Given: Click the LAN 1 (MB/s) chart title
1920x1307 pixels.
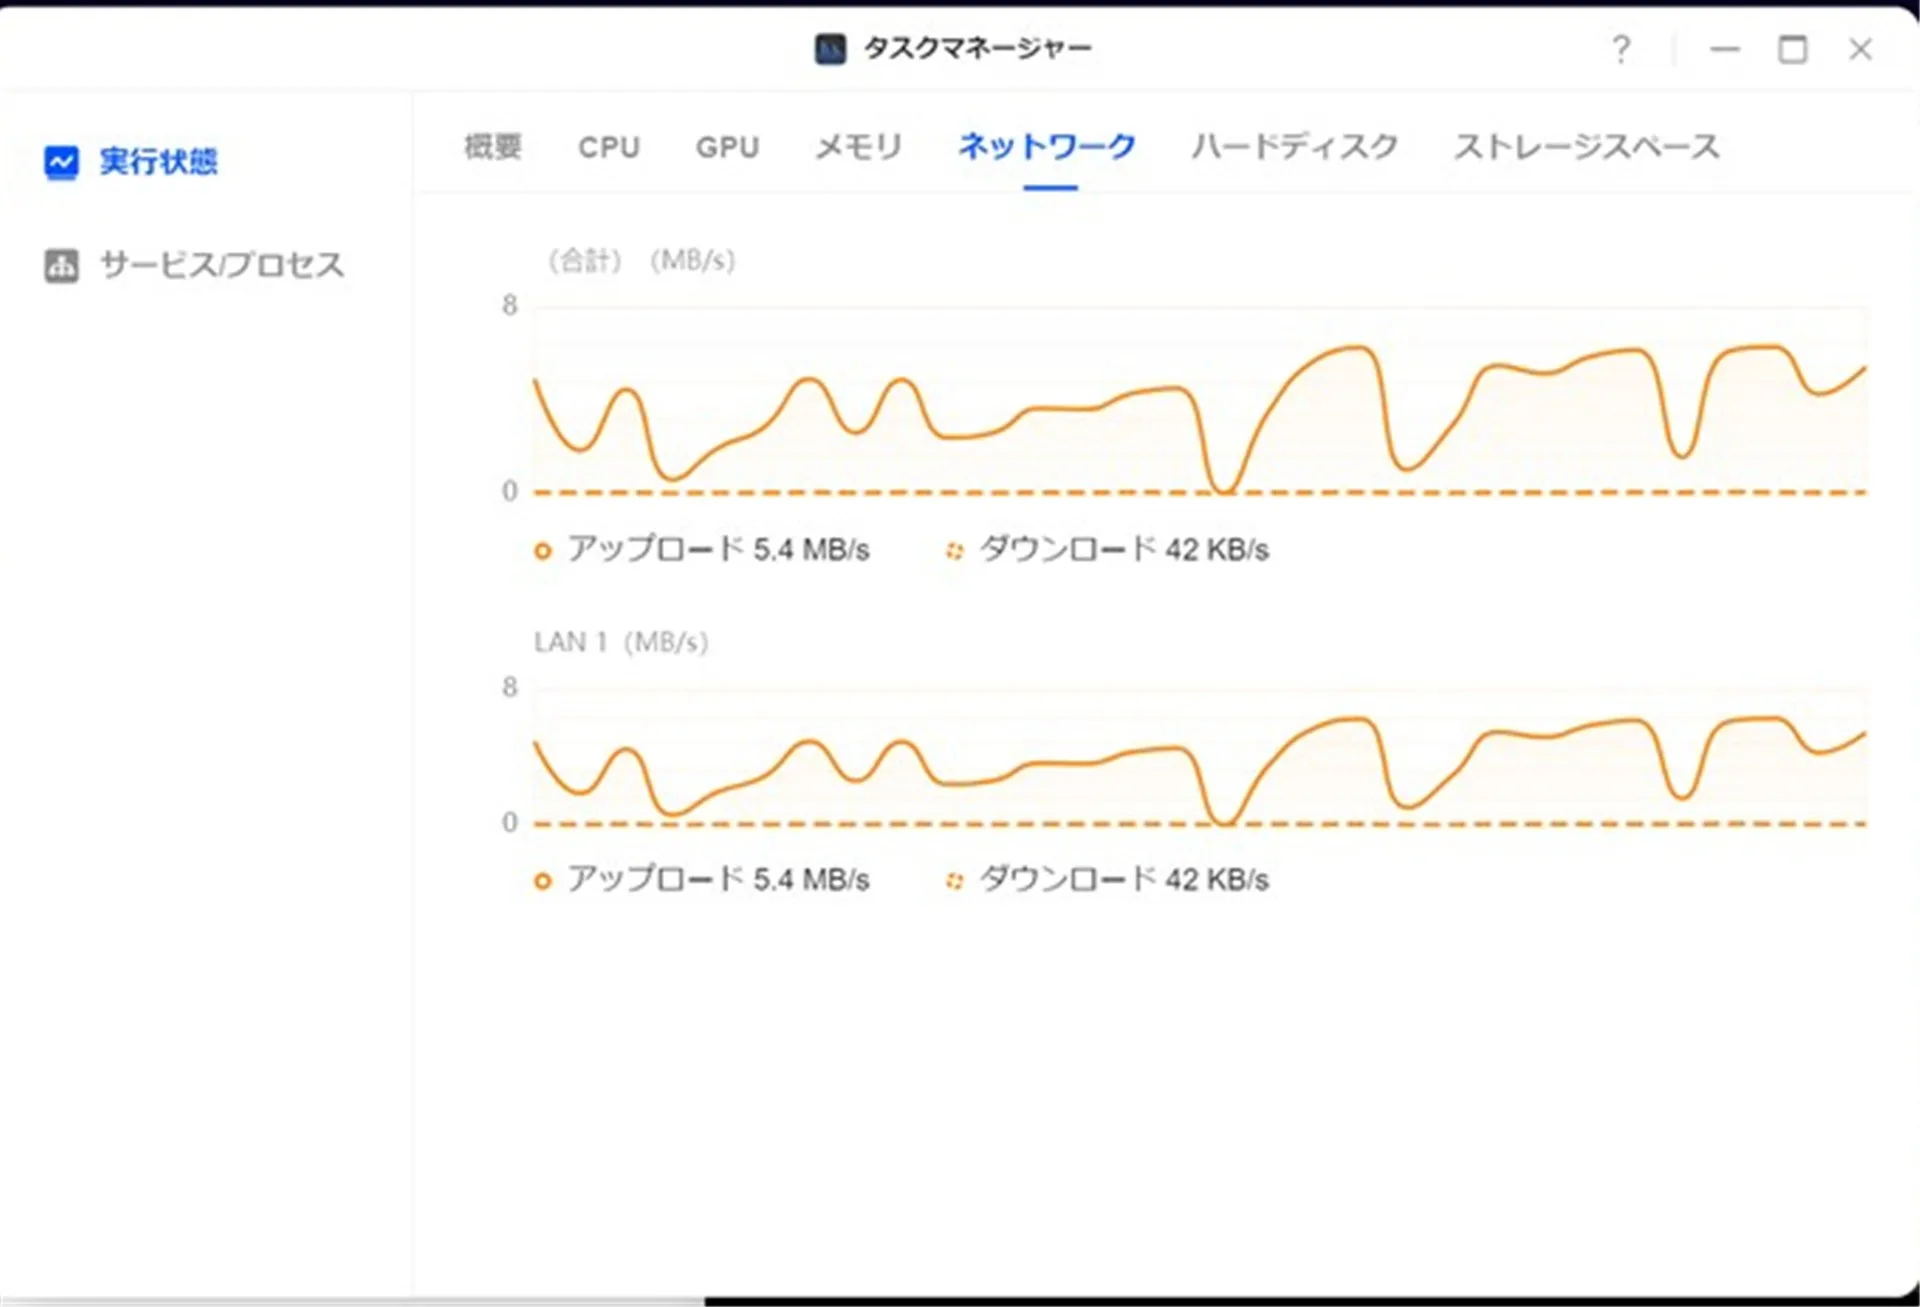Looking at the screenshot, I should 621,642.
